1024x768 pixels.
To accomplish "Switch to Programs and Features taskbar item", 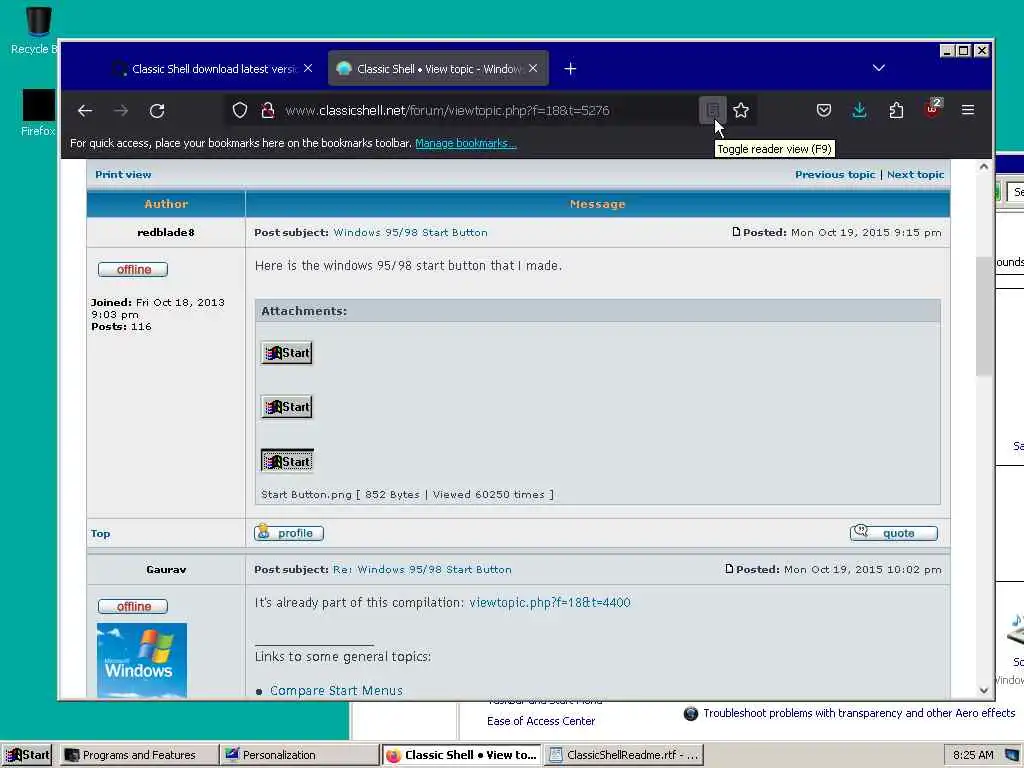I will pos(138,755).
